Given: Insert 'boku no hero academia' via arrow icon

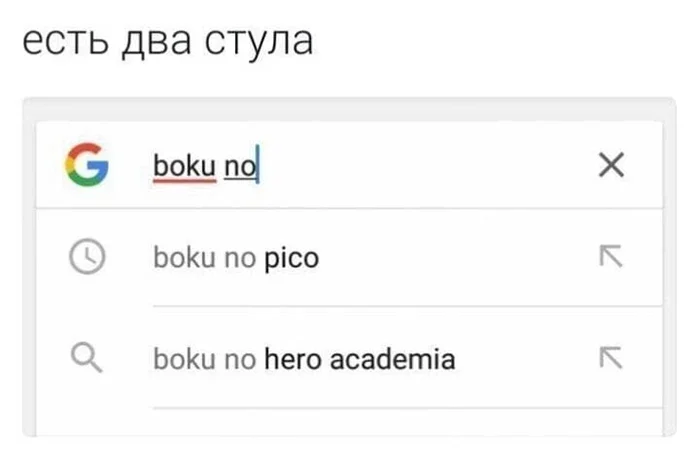Looking at the screenshot, I should 609,357.
